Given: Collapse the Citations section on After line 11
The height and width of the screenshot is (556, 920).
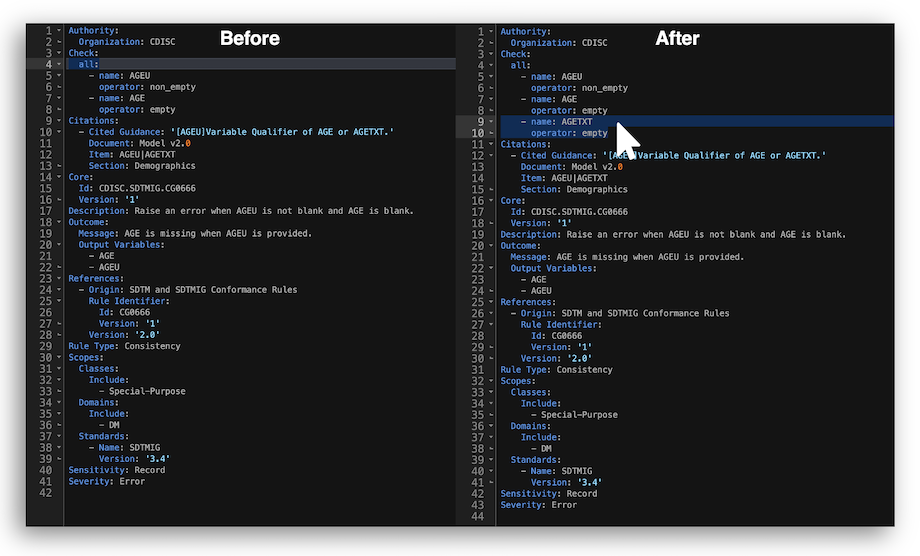Looking at the screenshot, I should (491, 144).
